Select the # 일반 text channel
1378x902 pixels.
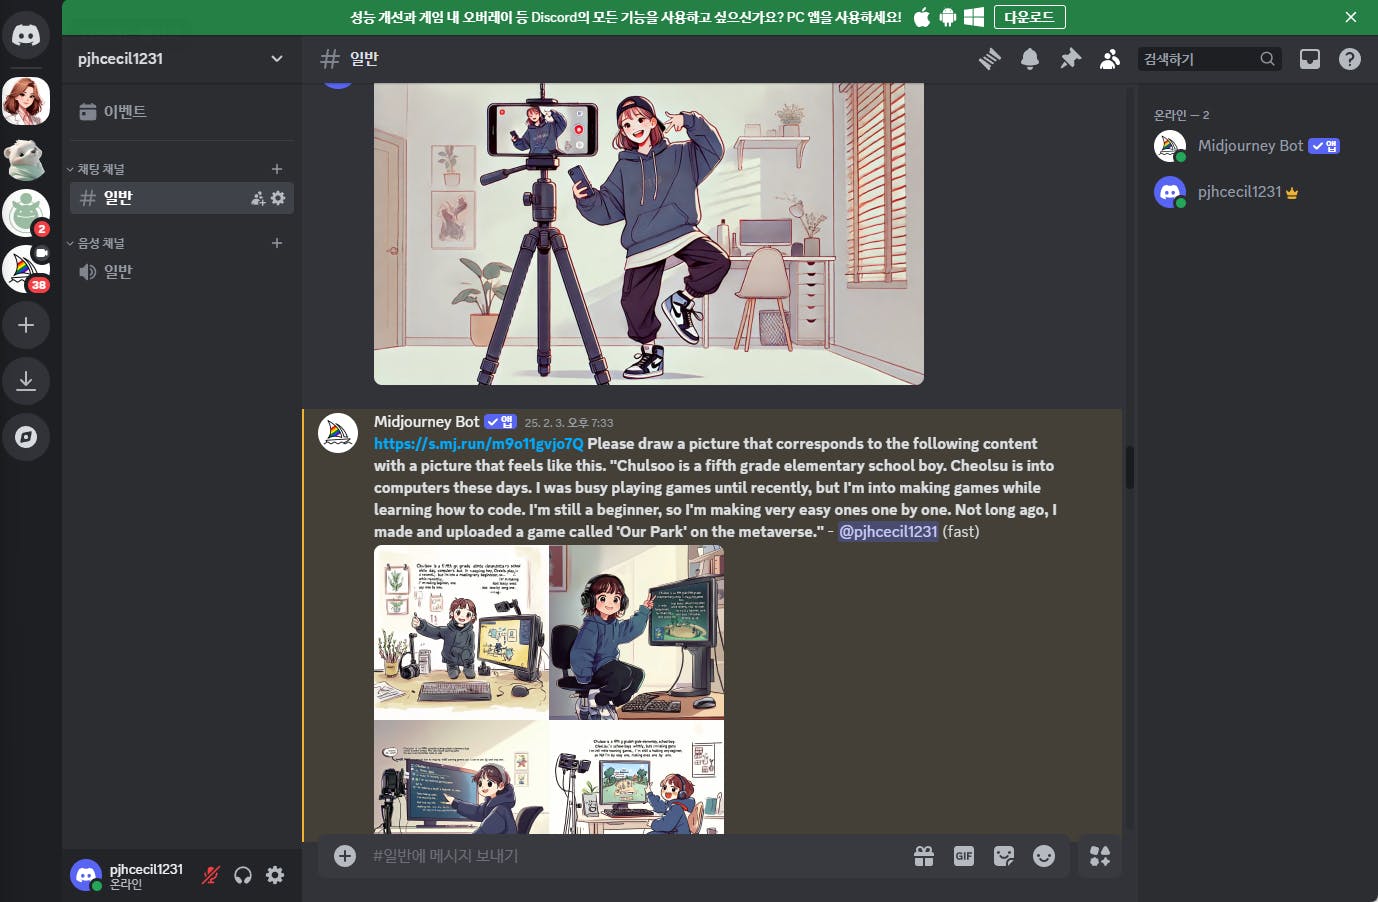(160, 198)
